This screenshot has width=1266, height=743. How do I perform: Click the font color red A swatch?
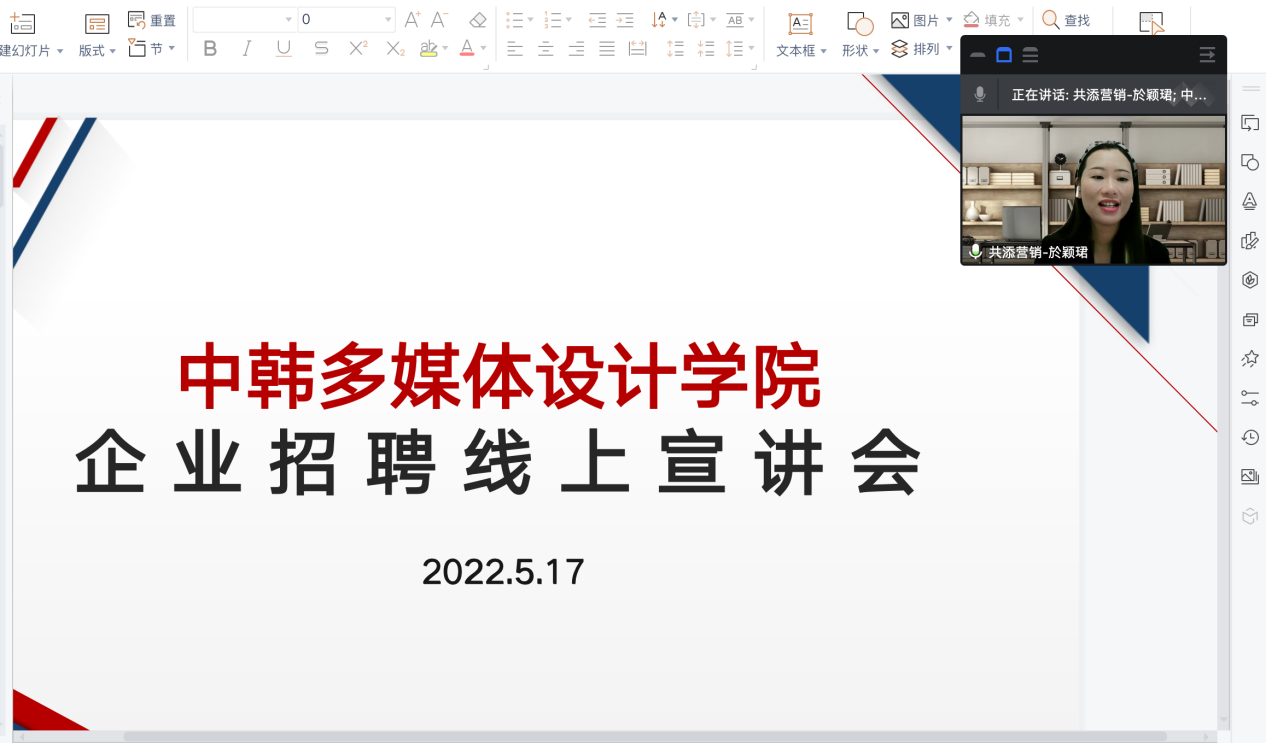[x=466, y=48]
